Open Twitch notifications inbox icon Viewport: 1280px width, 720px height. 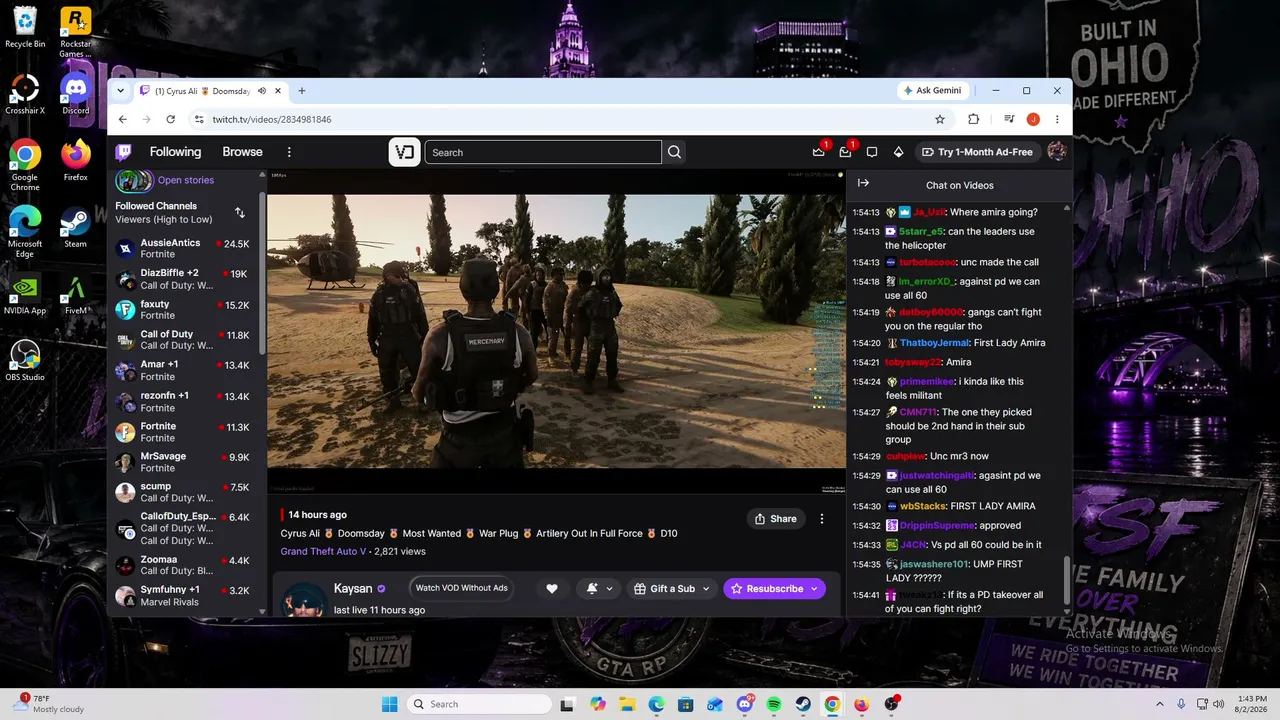point(846,152)
